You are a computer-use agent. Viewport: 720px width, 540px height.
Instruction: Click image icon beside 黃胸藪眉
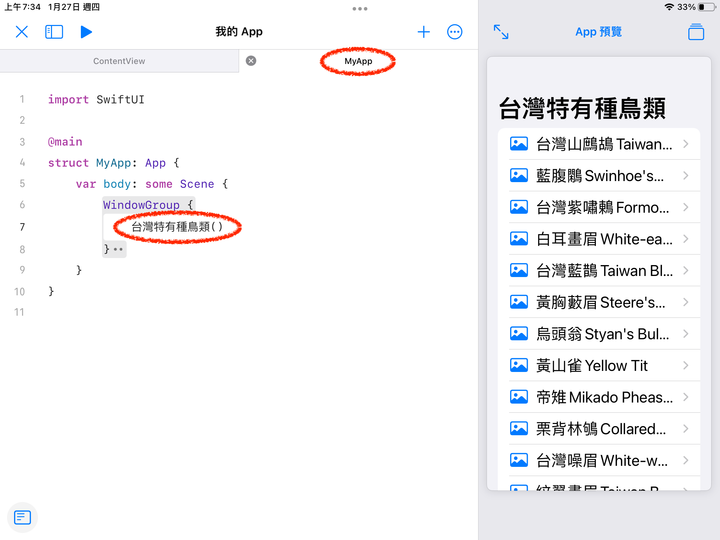click(x=519, y=302)
